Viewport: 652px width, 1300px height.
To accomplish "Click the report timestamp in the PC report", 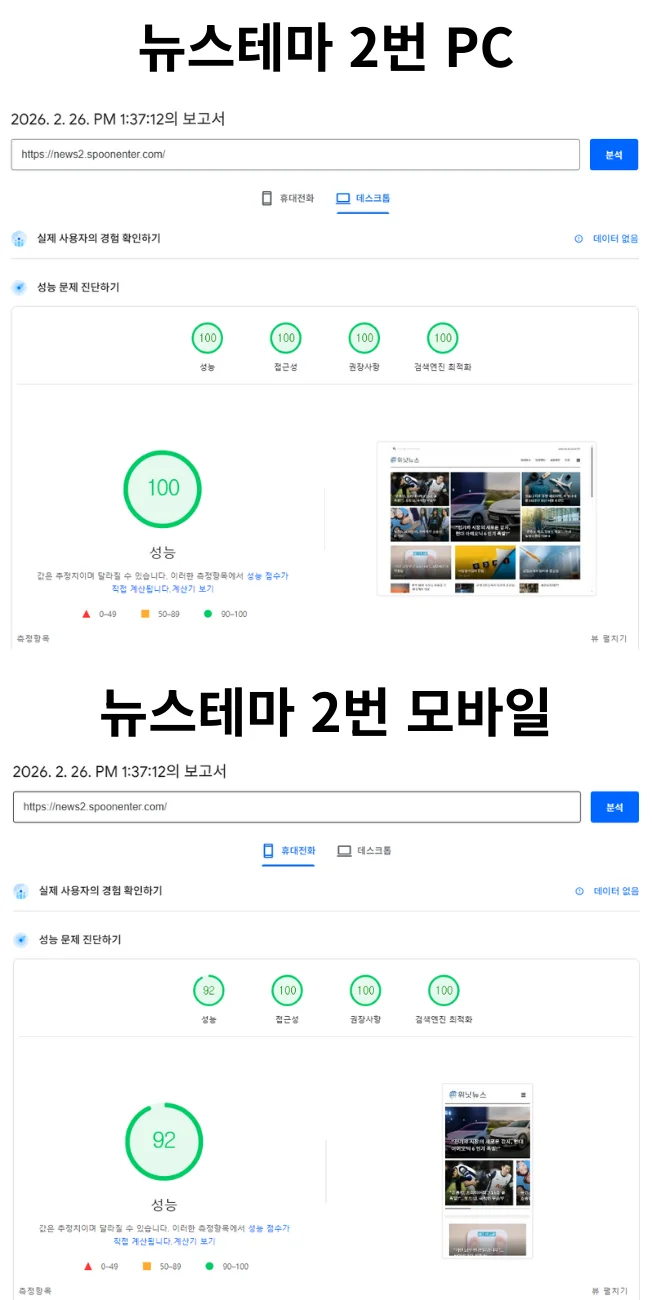I will [x=118, y=119].
